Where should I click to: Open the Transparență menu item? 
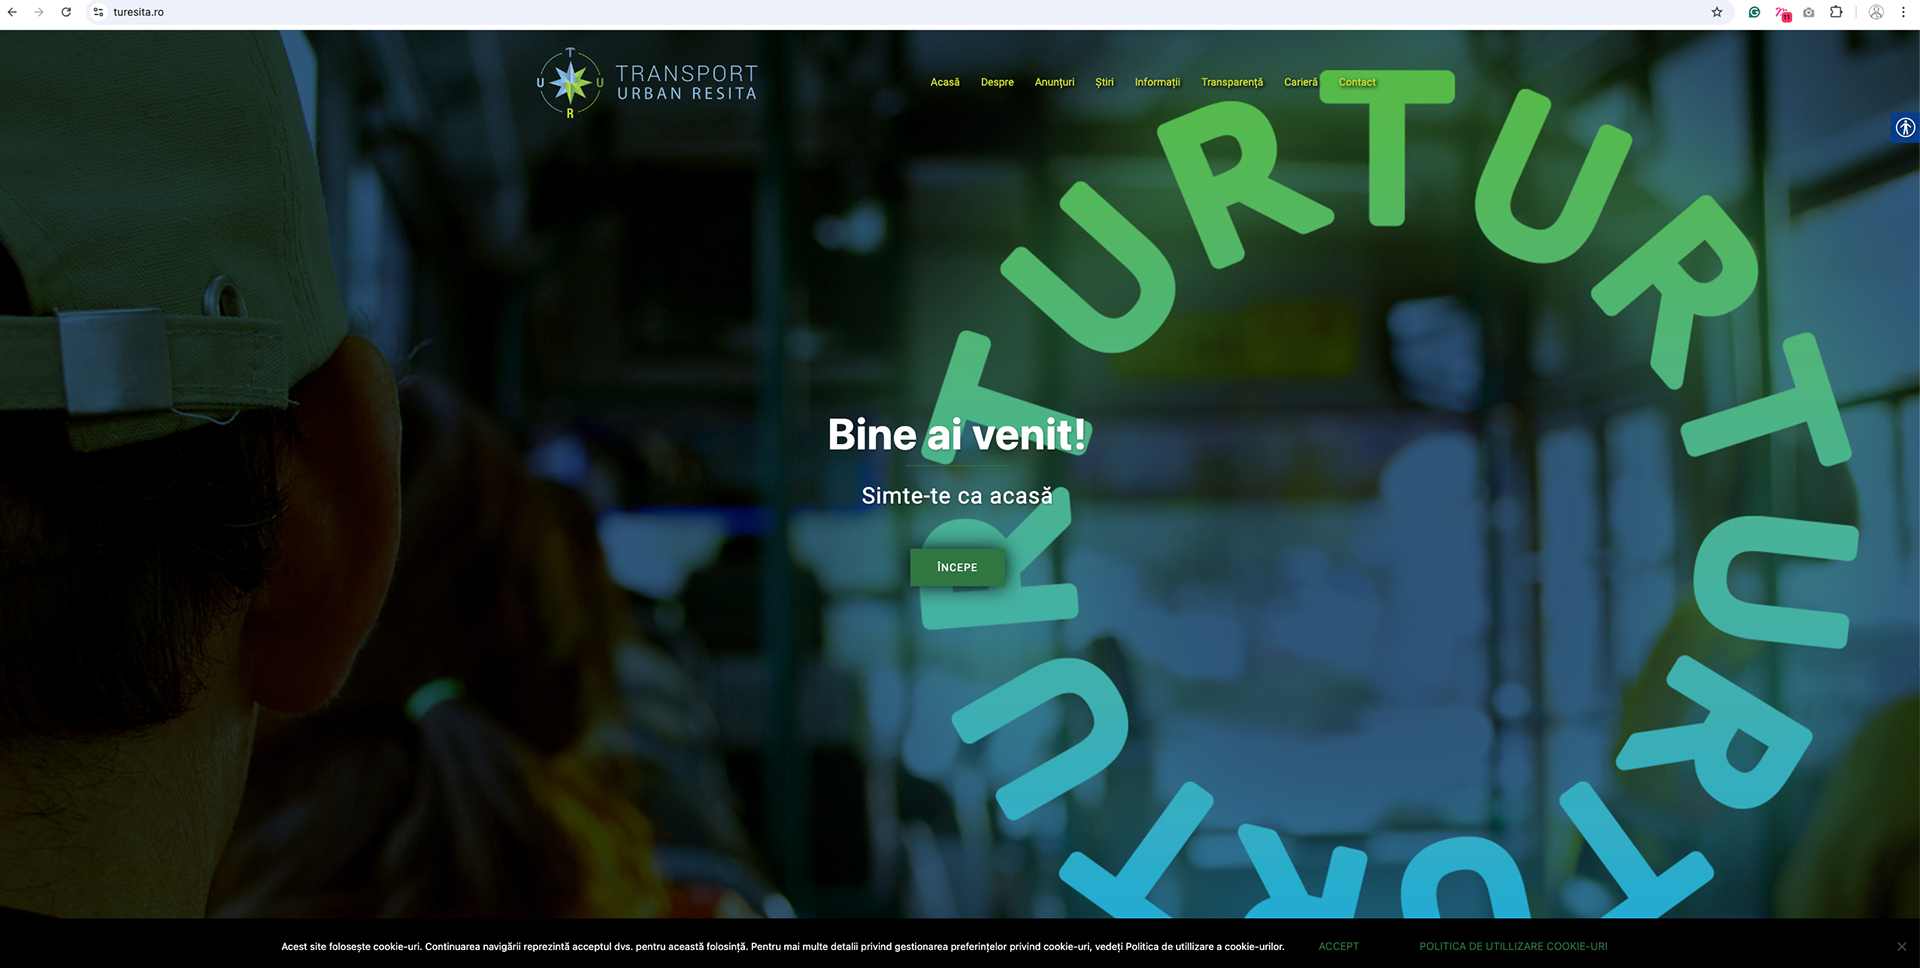tap(1232, 82)
